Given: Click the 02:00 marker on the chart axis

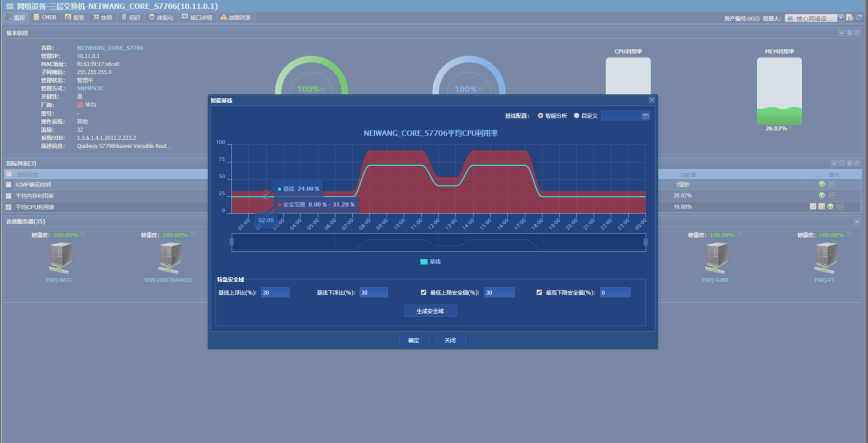Looking at the screenshot, I should pyautogui.click(x=266, y=220).
